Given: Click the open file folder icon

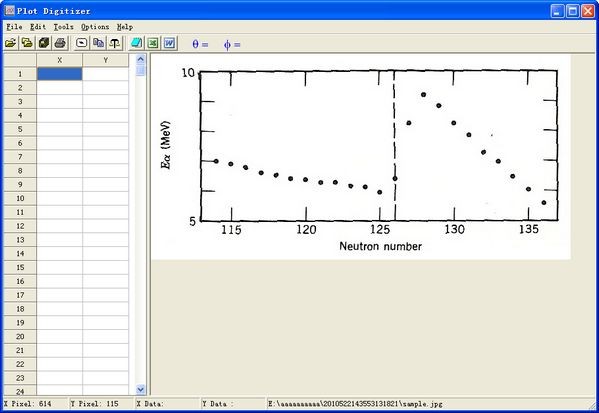Looking at the screenshot, I should tap(11, 43).
